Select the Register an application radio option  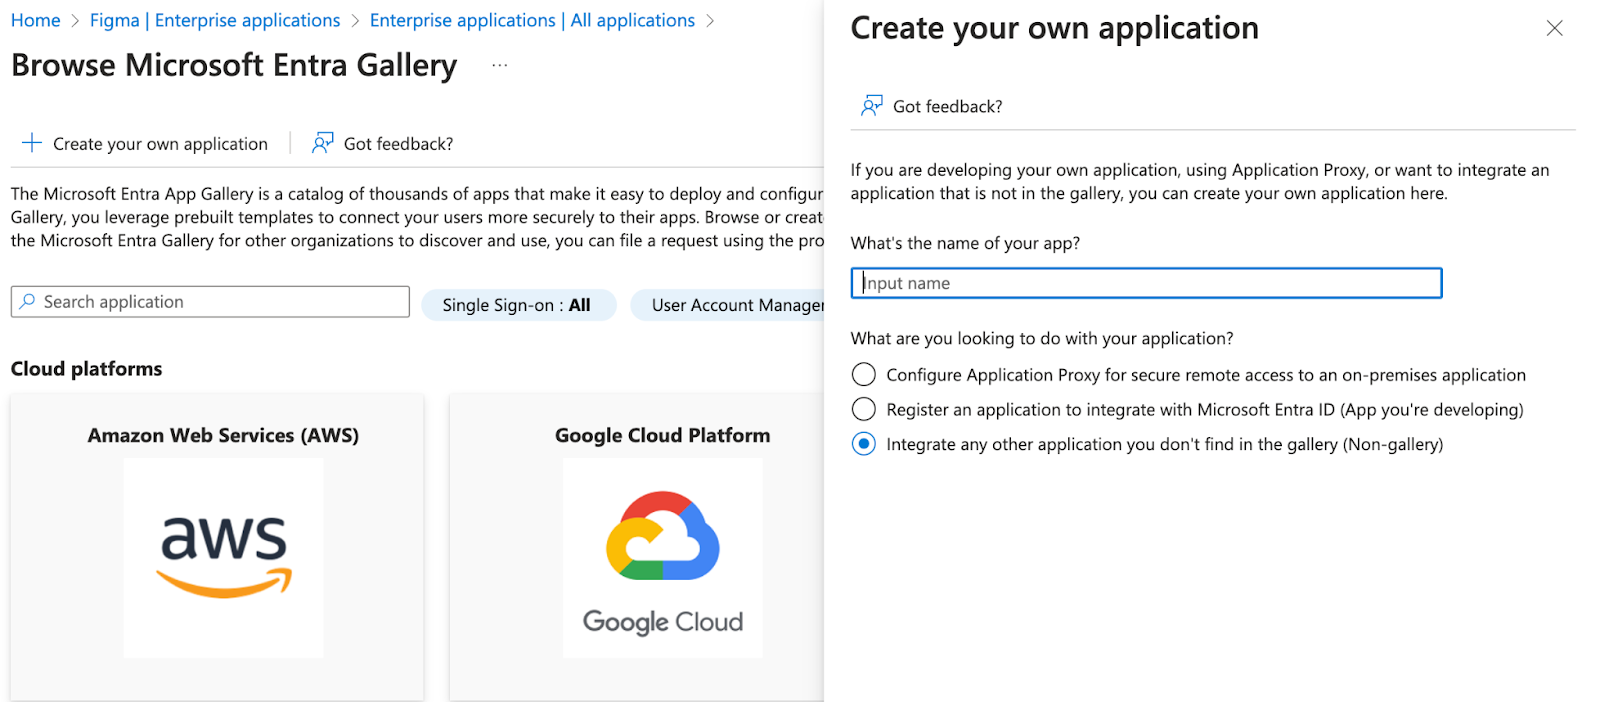863,409
